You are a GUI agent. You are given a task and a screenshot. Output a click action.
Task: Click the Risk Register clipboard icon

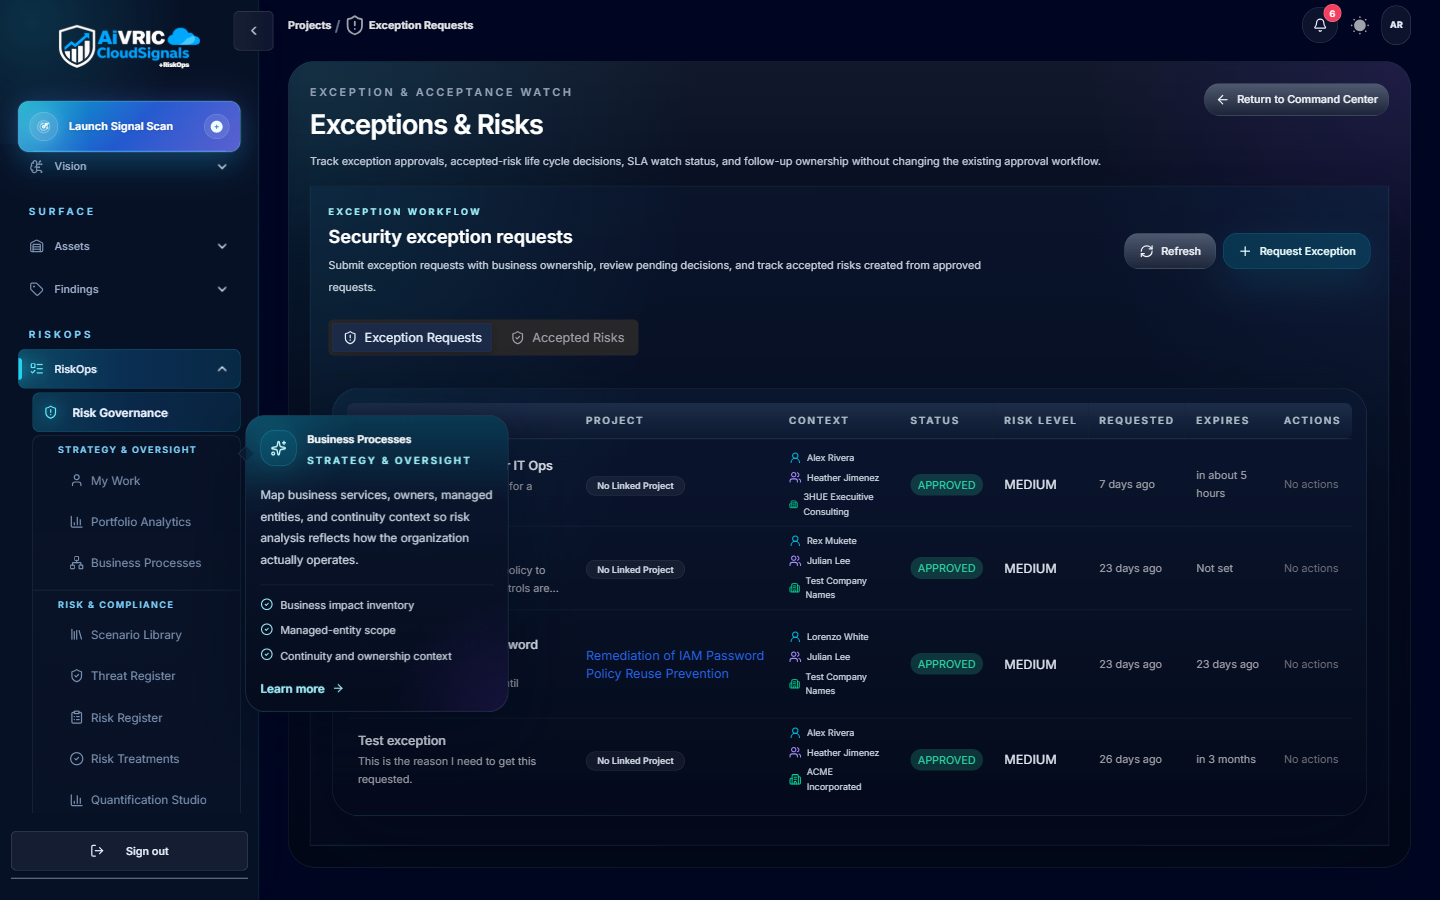(x=77, y=718)
